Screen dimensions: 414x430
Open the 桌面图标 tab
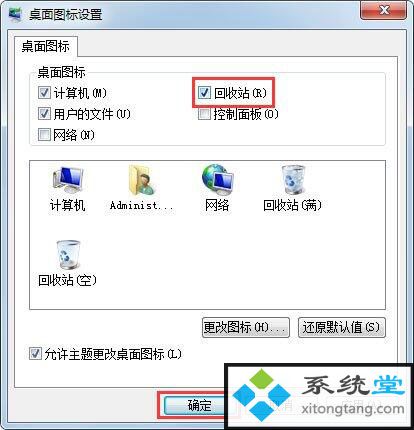[x=46, y=46]
